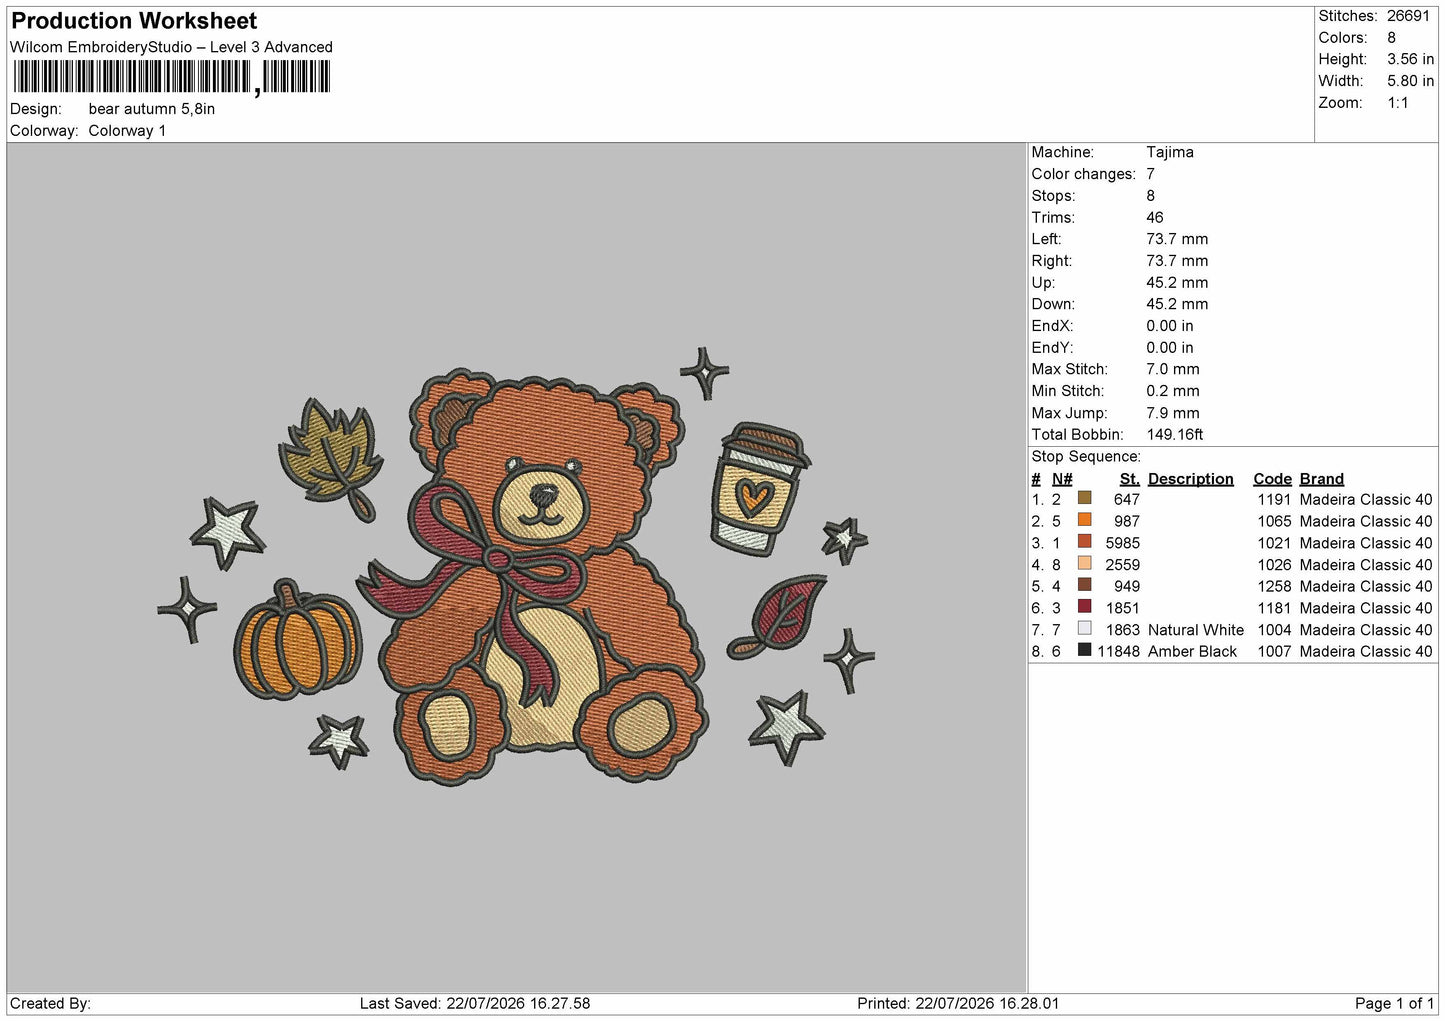Click the Zoom value '1:1'

coord(1397,103)
